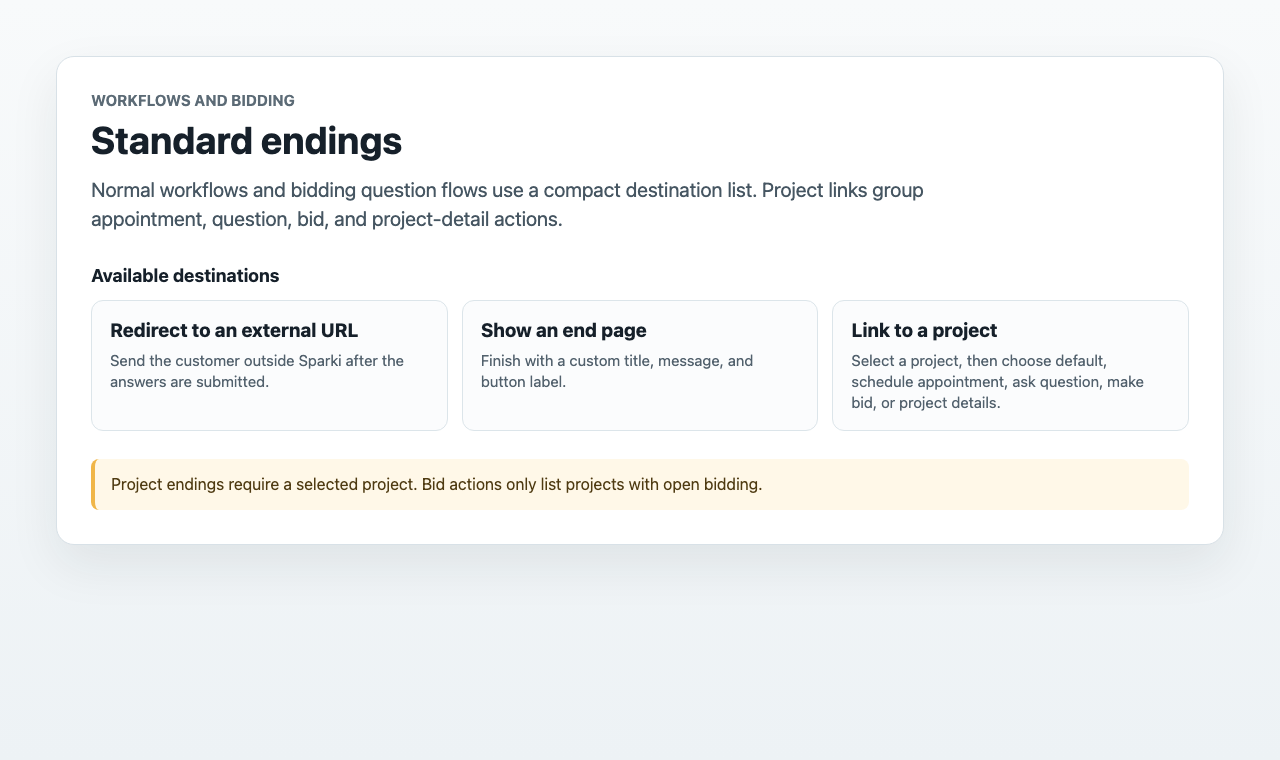
Task: Click the 'WORKFLOWS AND BIDDING' label
Action: pos(193,100)
